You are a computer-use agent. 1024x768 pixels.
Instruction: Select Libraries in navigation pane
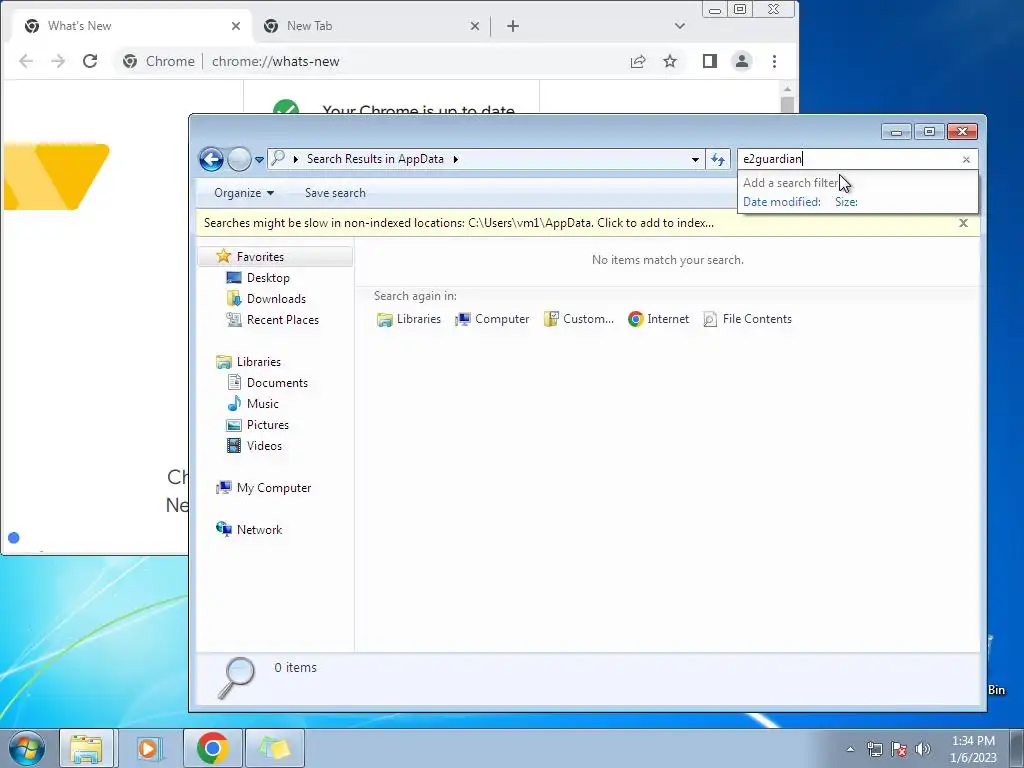click(259, 362)
